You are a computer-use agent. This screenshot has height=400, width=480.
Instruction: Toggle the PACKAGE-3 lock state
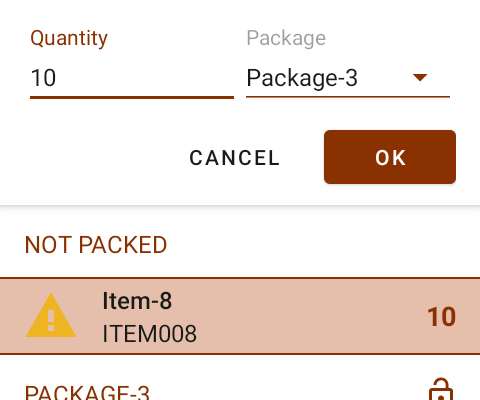[x=441, y=389]
